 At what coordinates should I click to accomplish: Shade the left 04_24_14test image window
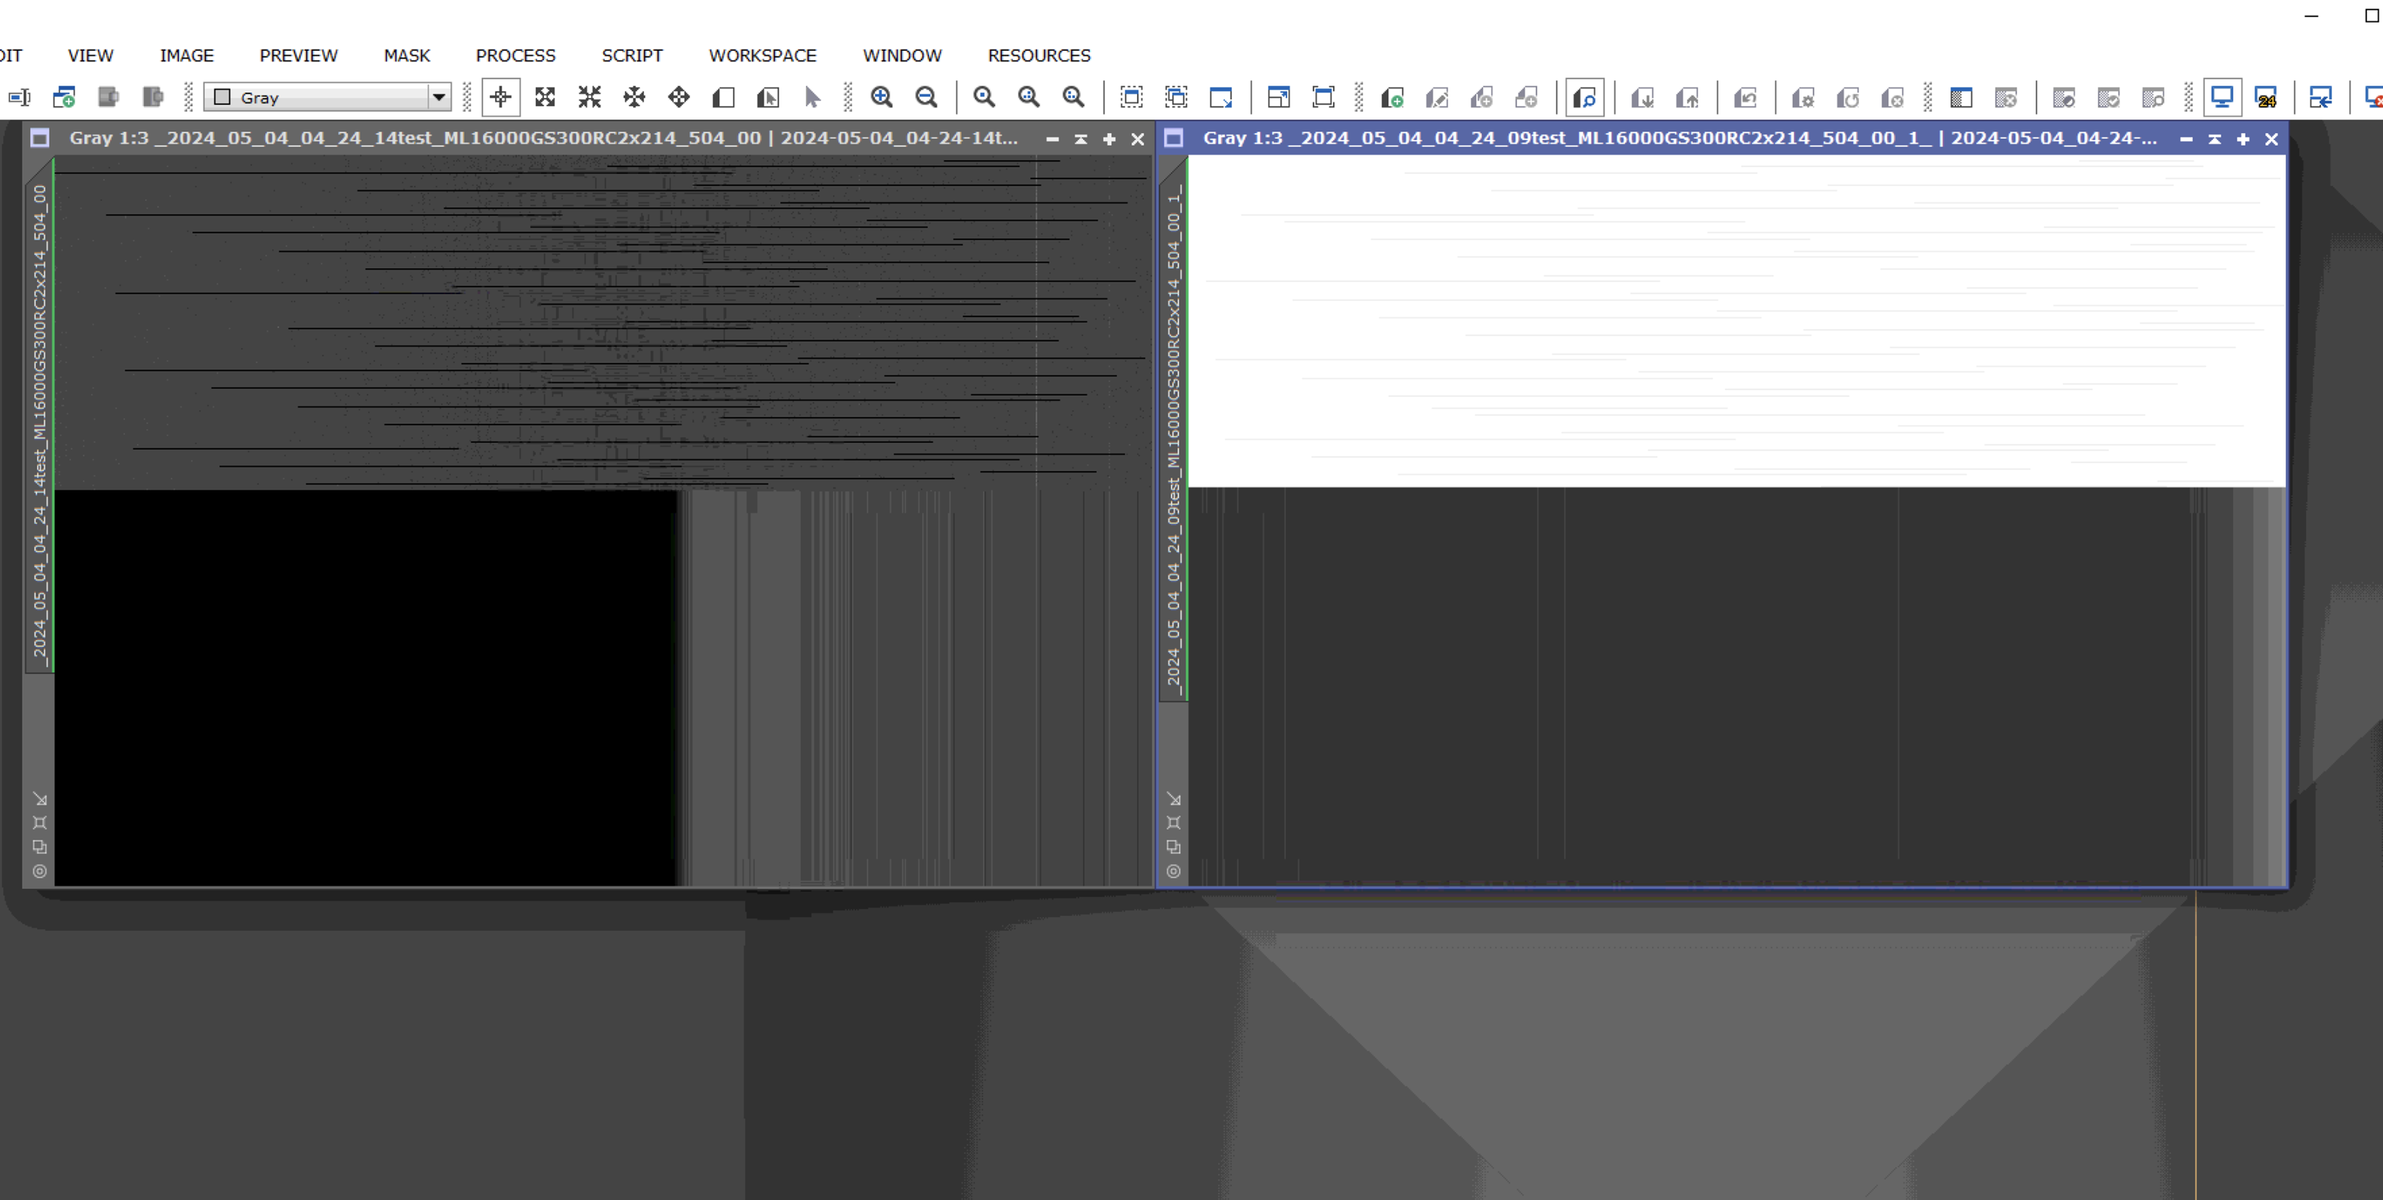[1080, 139]
